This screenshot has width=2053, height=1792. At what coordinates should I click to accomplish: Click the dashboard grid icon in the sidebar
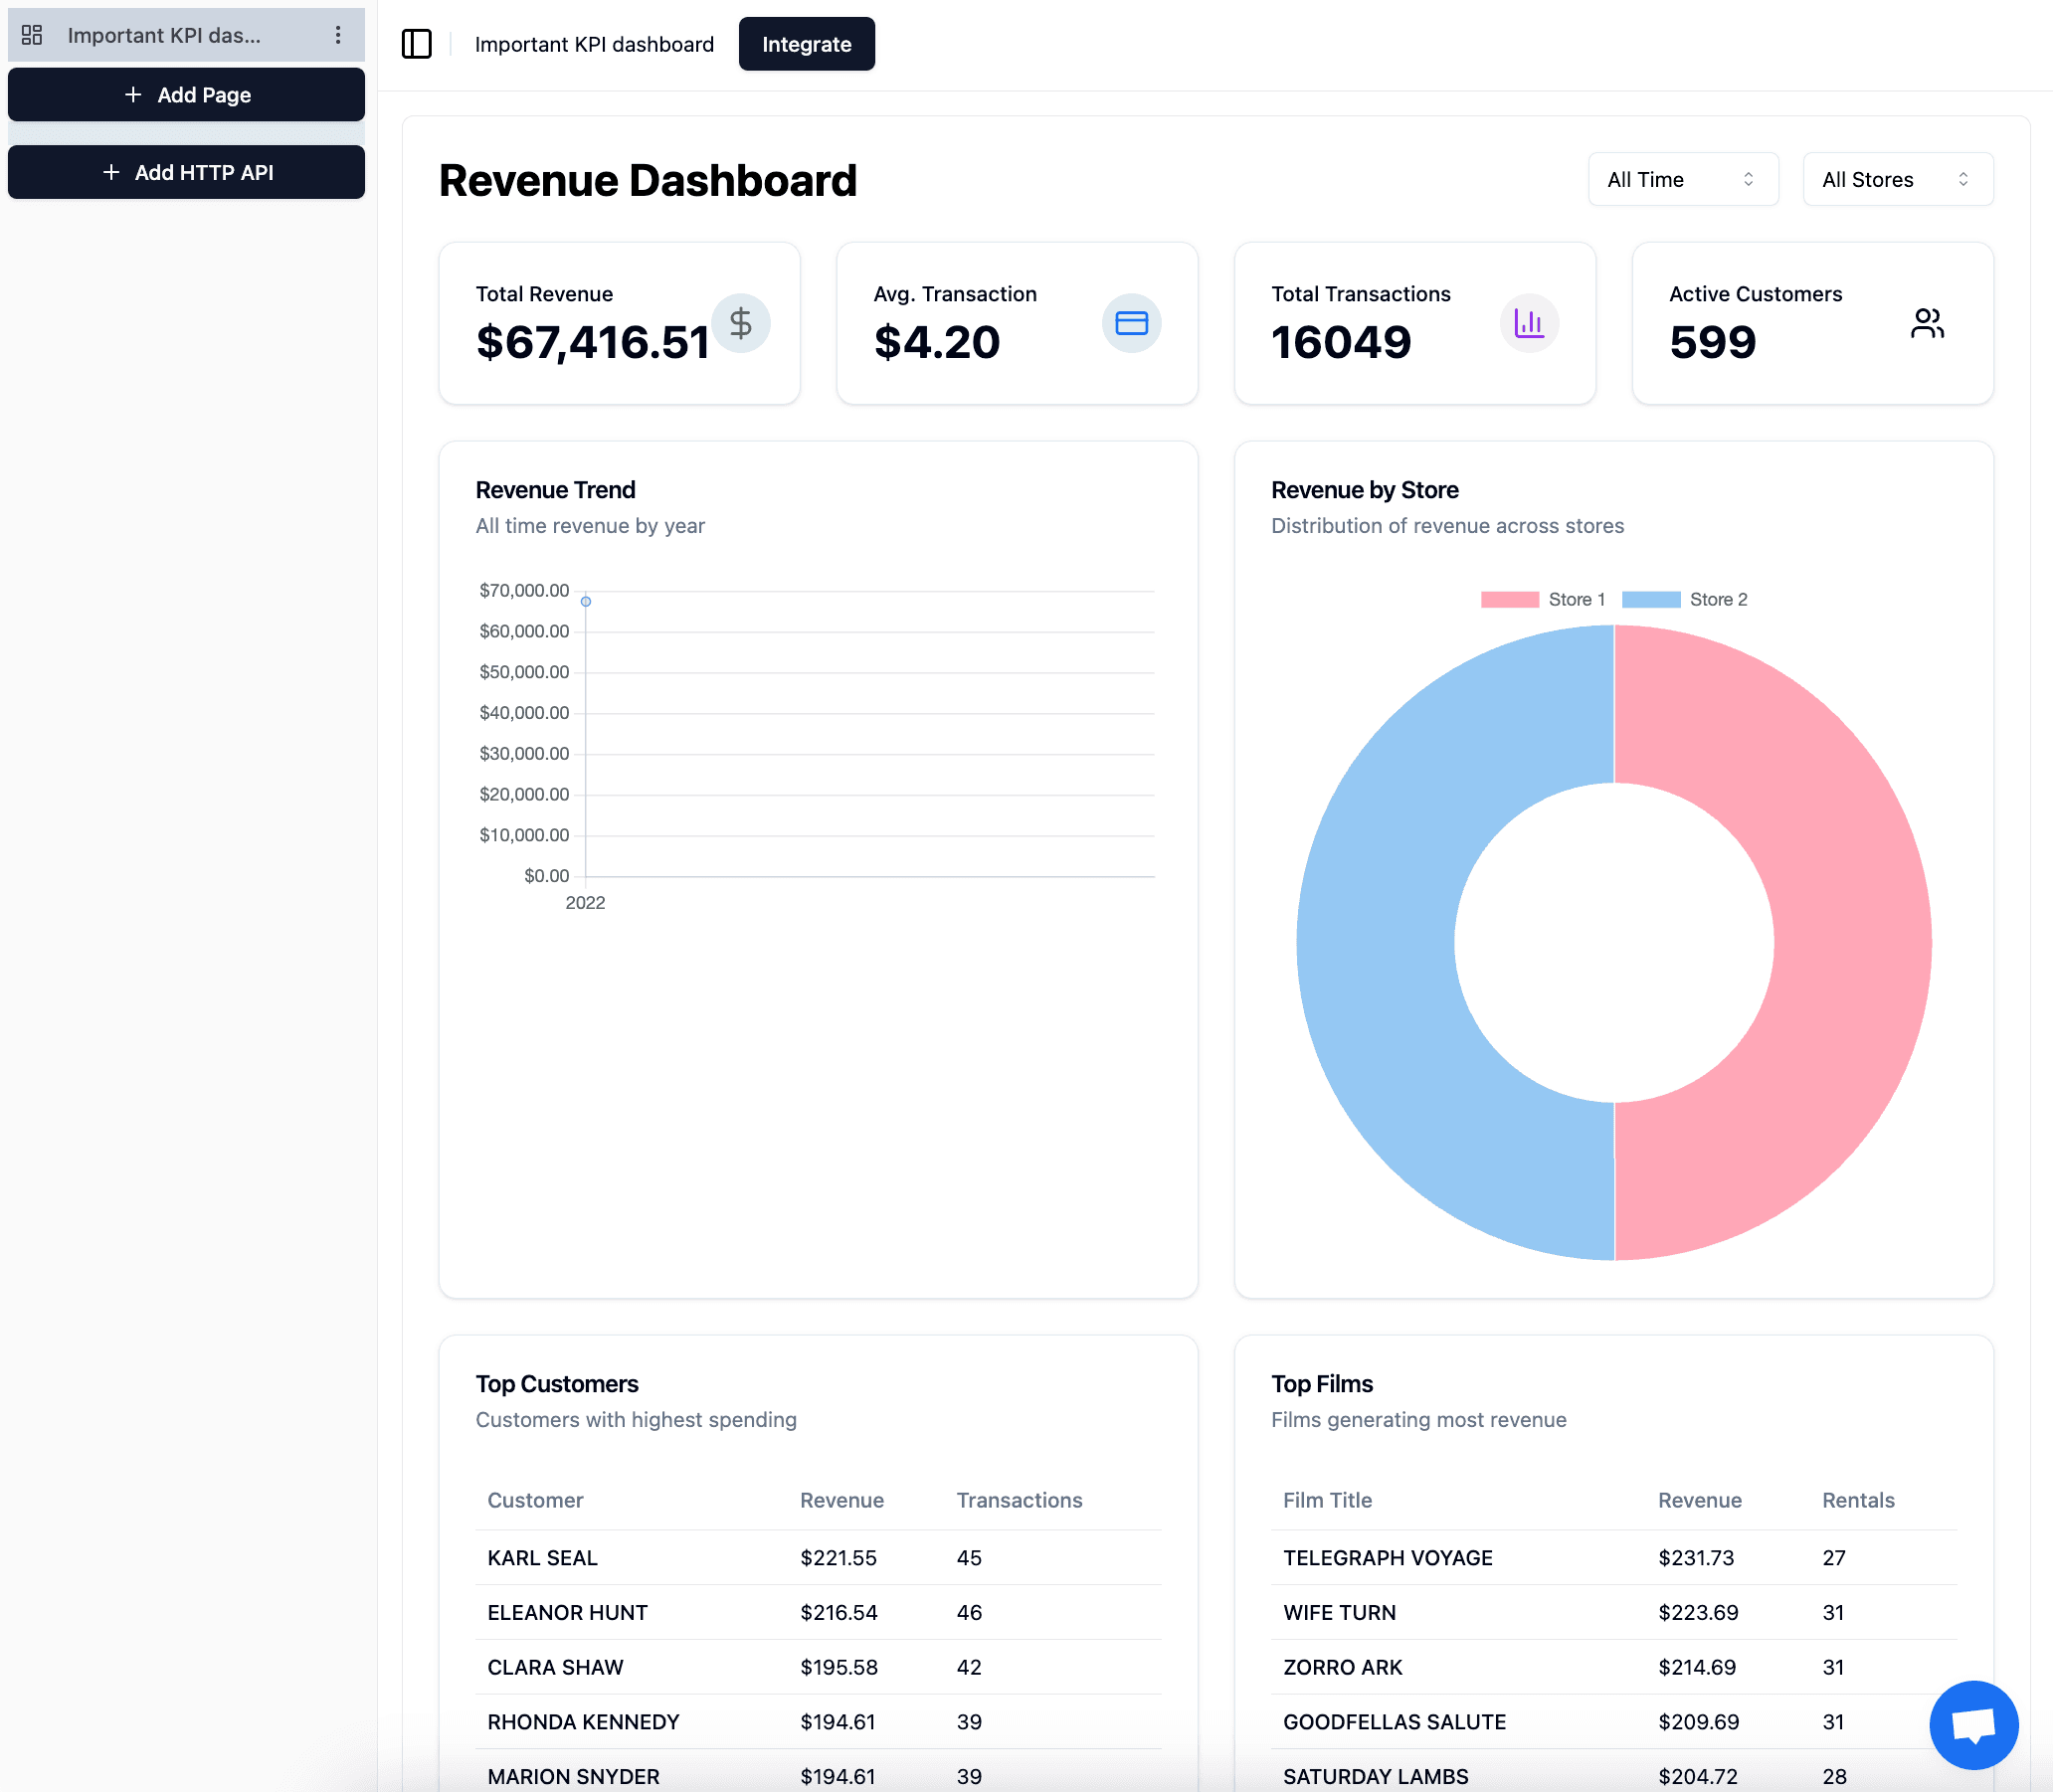(31, 34)
